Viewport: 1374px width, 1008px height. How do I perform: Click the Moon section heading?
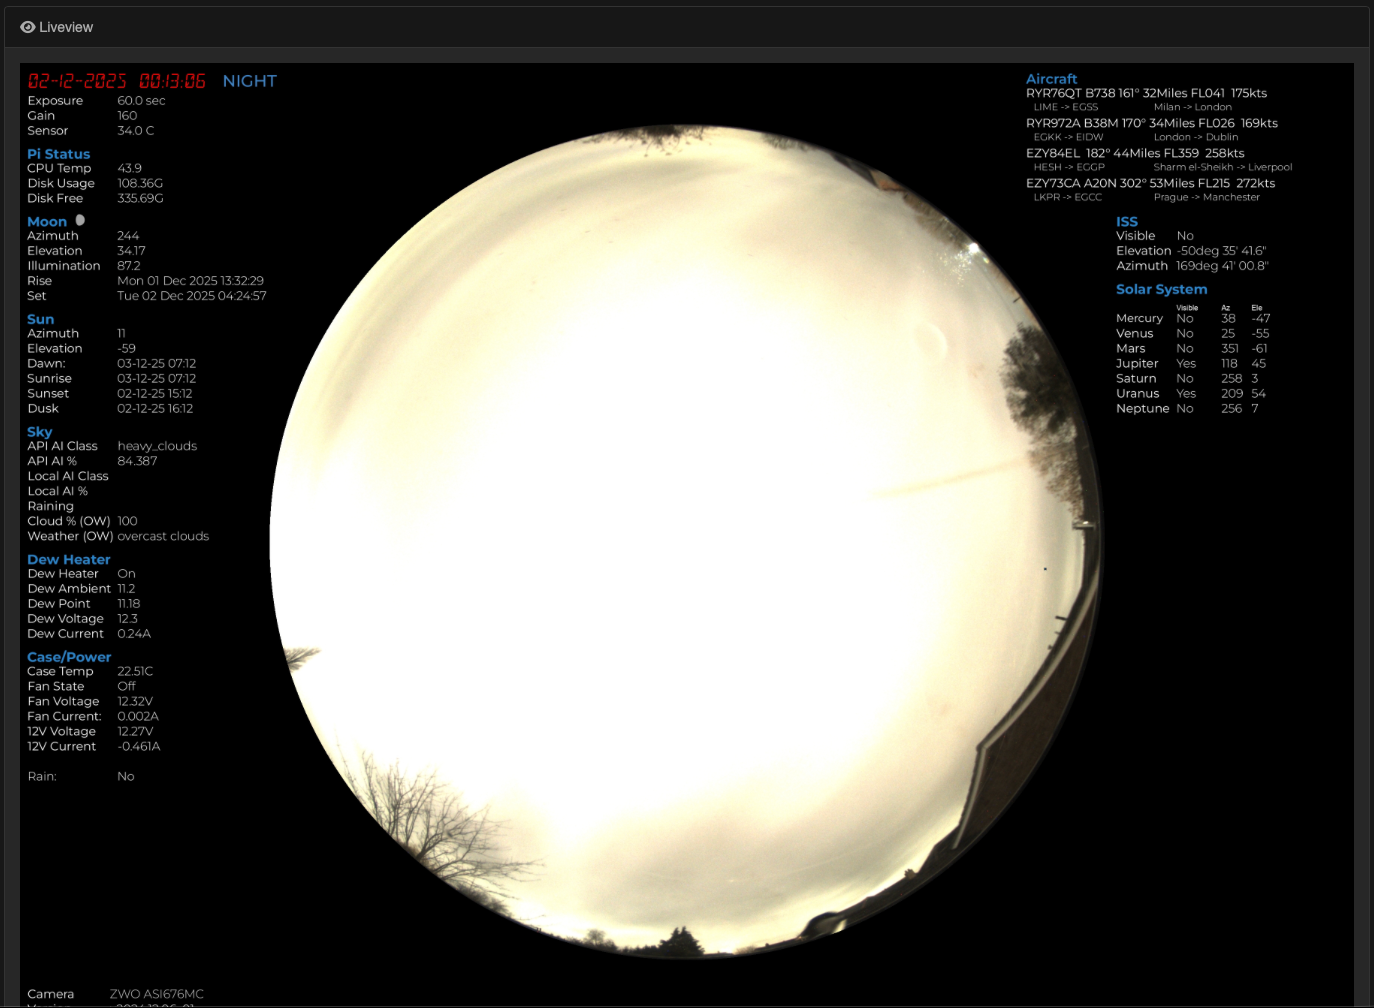pyautogui.click(x=47, y=221)
